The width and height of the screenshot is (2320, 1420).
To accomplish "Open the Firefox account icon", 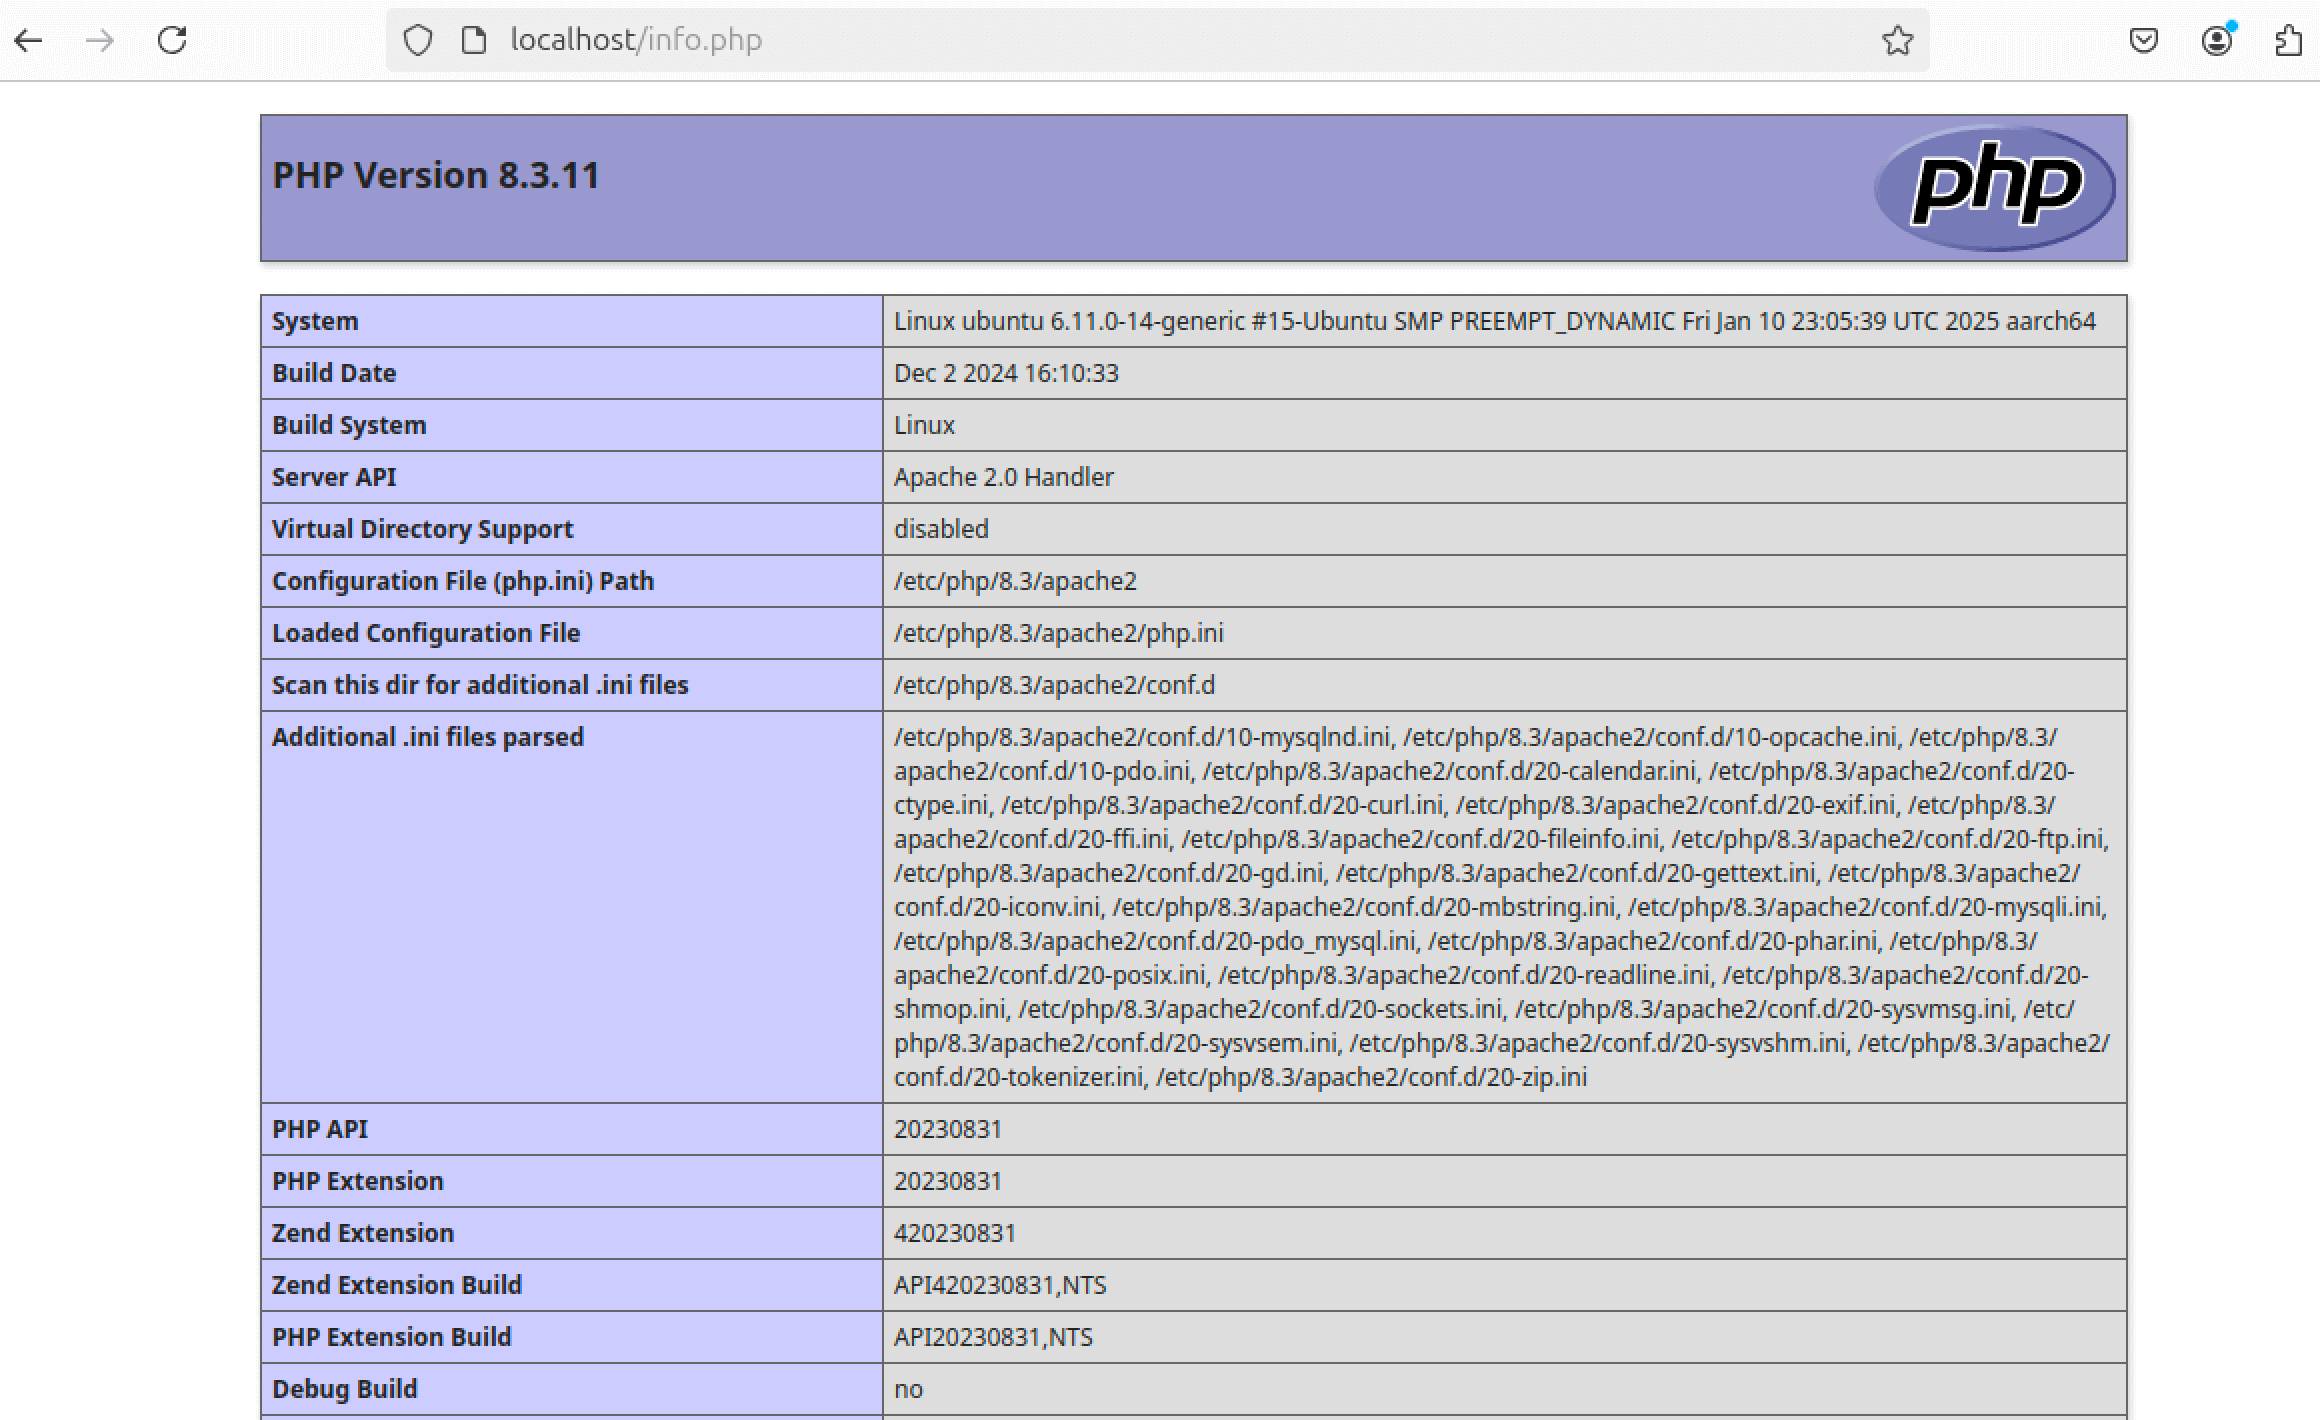I will (2217, 40).
